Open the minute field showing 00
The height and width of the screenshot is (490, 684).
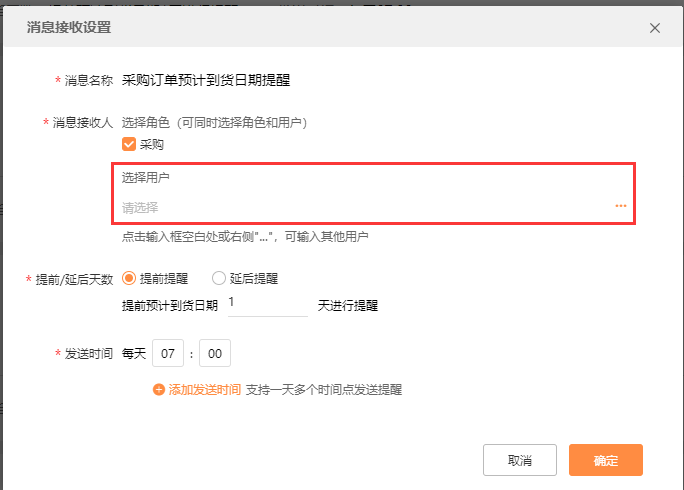pos(215,353)
